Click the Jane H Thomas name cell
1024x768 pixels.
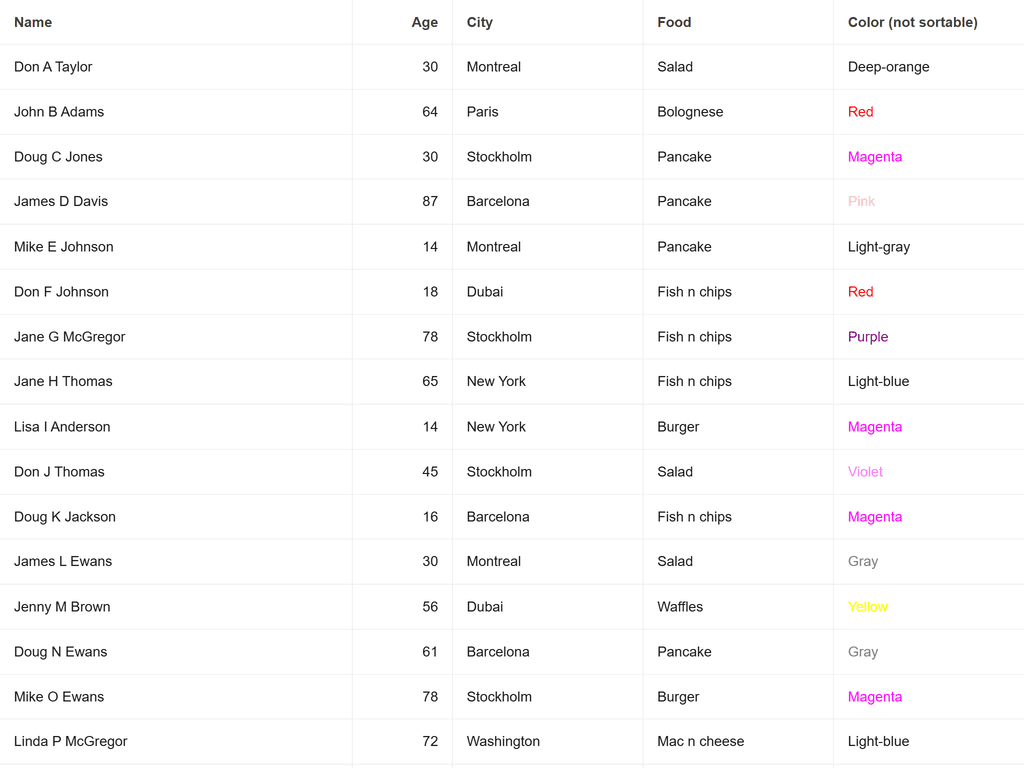tap(63, 382)
